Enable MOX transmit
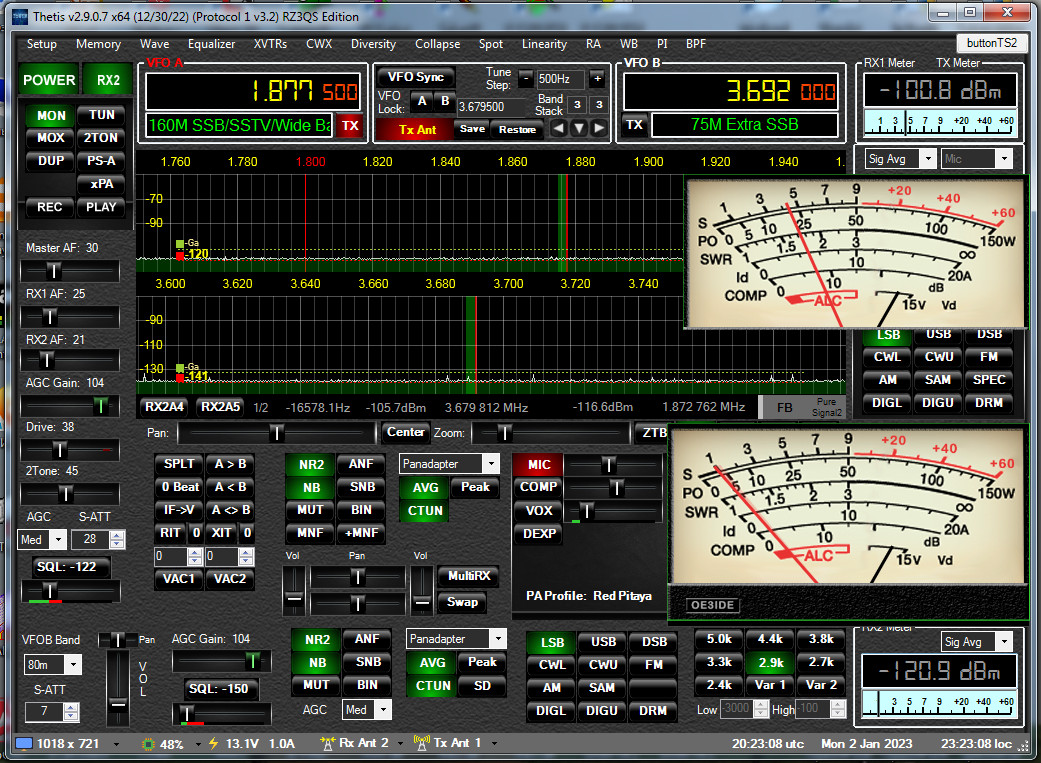This screenshot has width=1041, height=763. click(51, 137)
